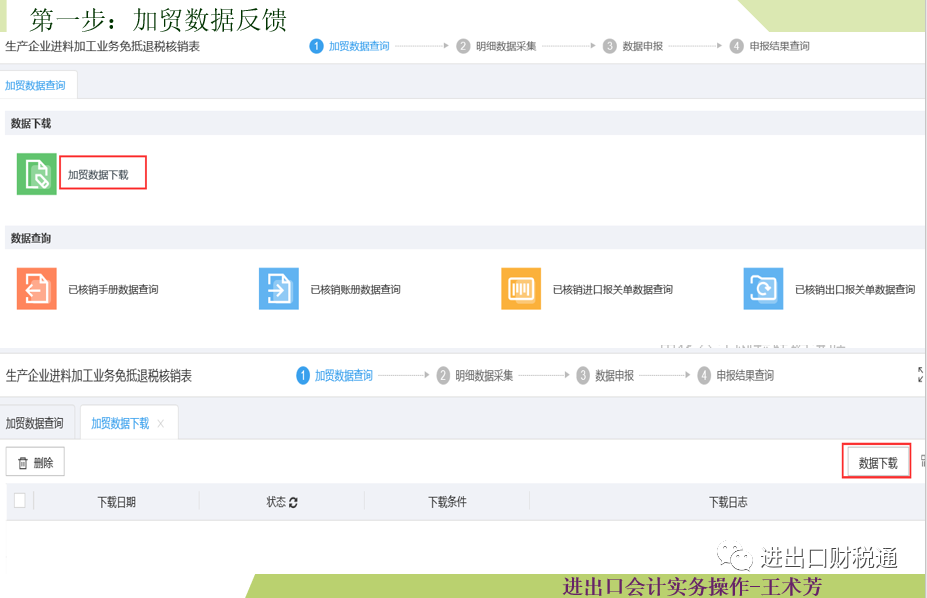Screen dimensions: 927x598
Task: Go to step 3 数据申报 in upper wizard
Action: [633, 46]
